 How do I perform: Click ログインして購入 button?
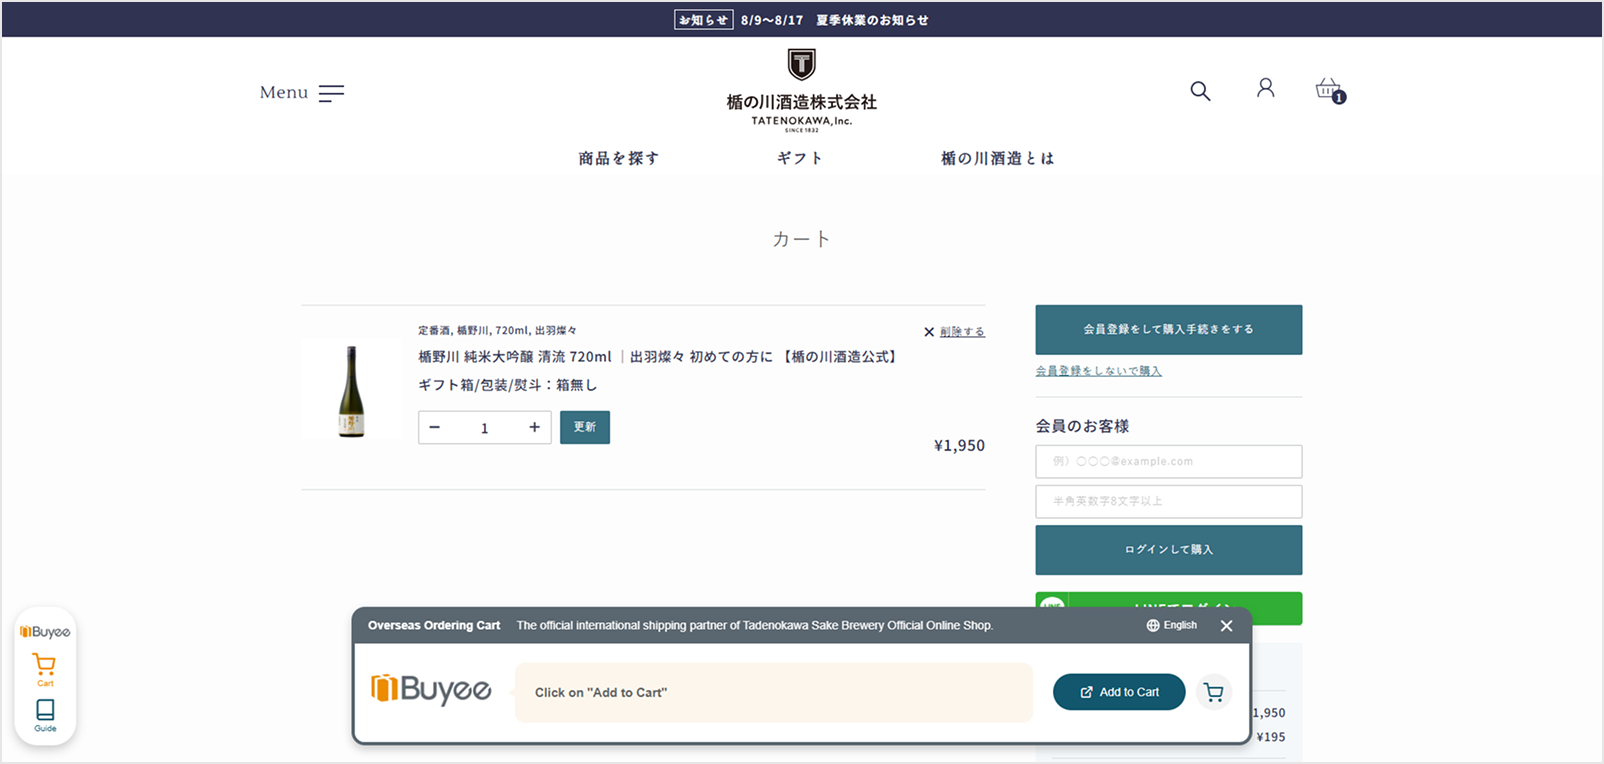click(1168, 550)
